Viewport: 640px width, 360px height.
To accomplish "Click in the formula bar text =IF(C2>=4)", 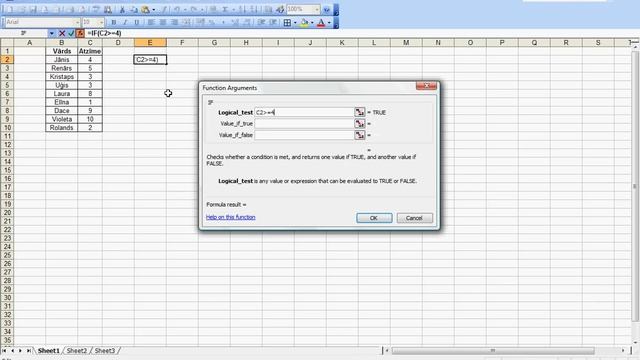I will point(104,33).
